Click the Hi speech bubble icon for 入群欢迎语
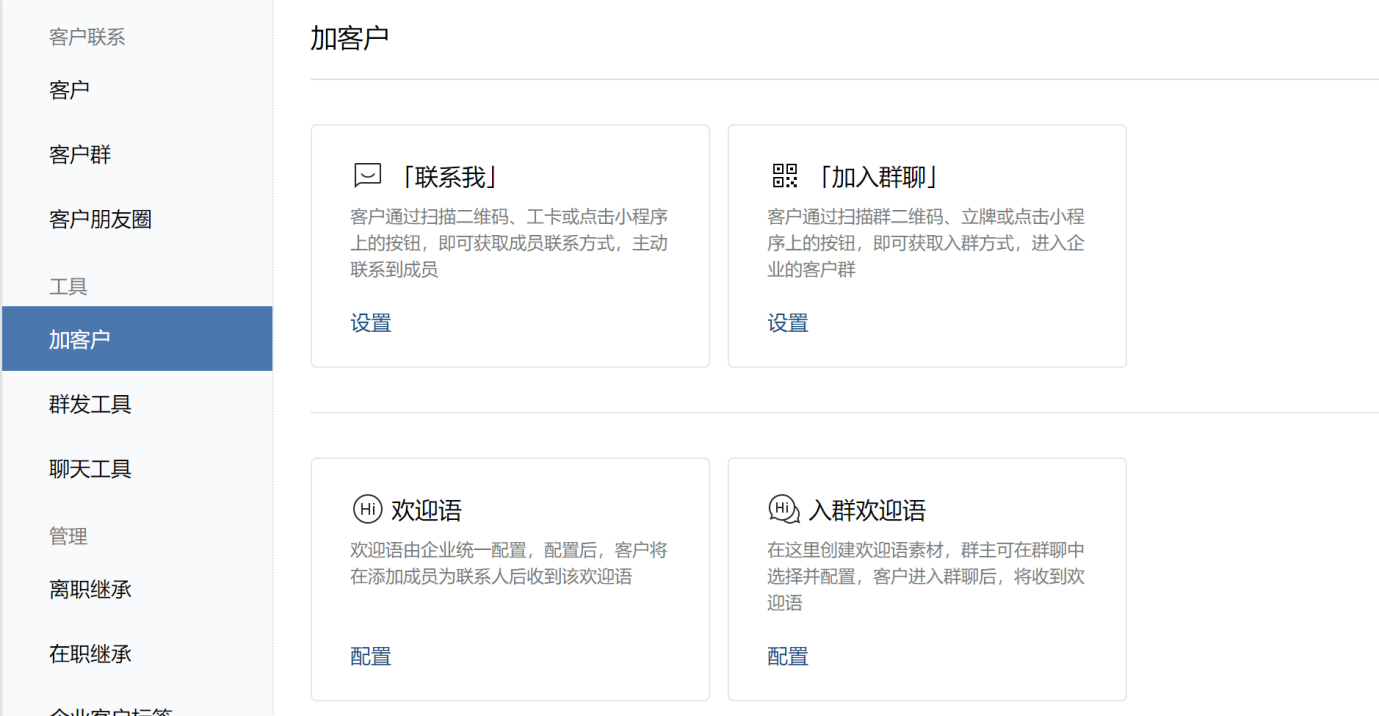The height and width of the screenshot is (716, 1379). tap(784, 508)
